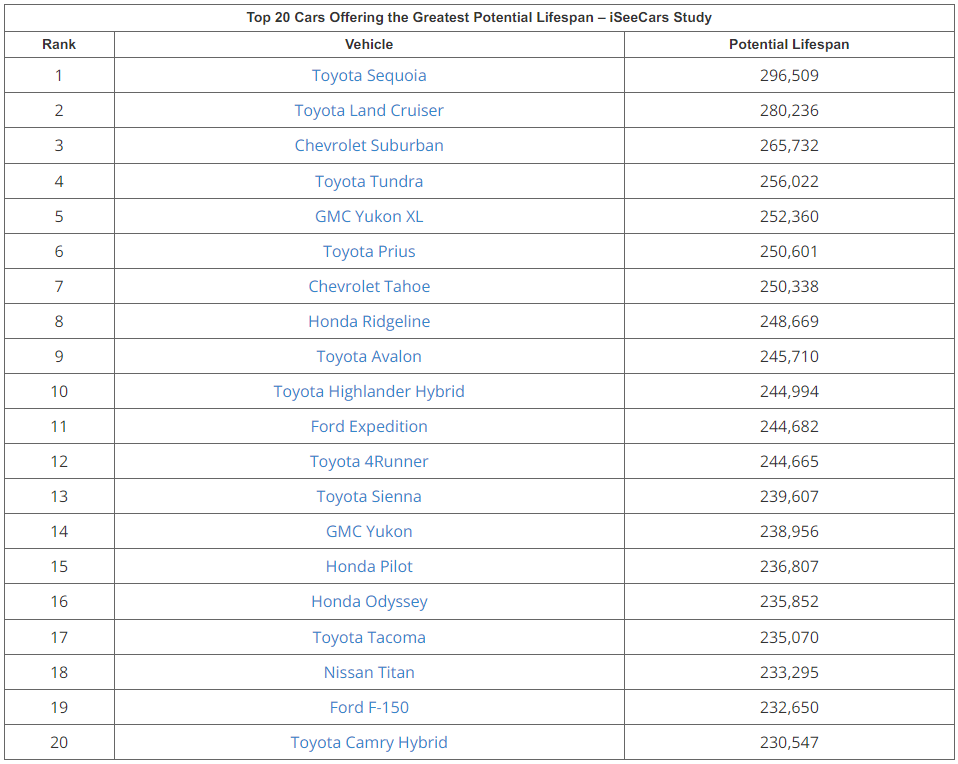Image resolution: width=958 pixels, height=764 pixels.
Task: Click the GMC Yukon link in row 14
Action: pyautogui.click(x=369, y=531)
